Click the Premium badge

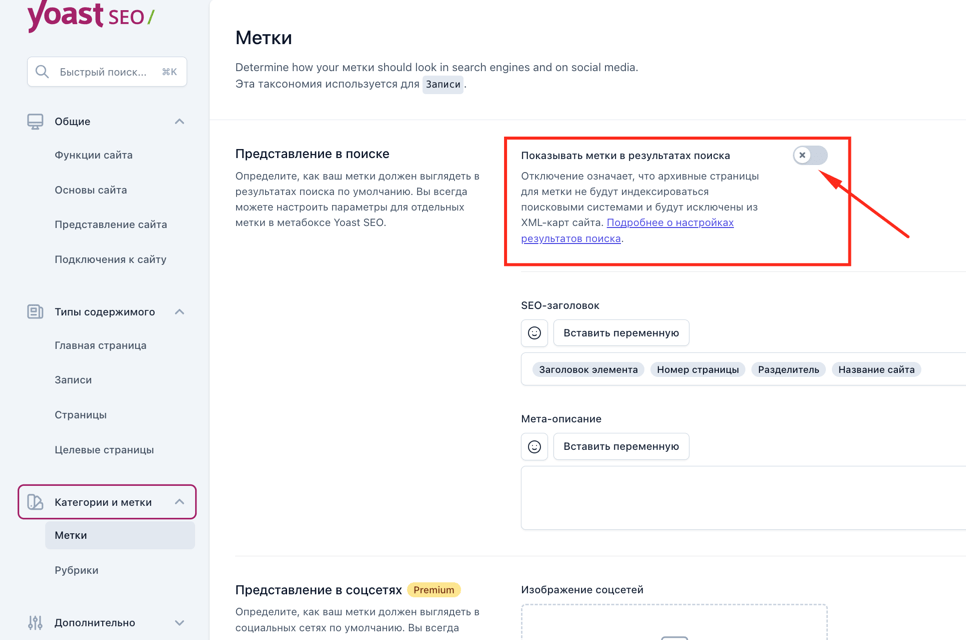(434, 590)
